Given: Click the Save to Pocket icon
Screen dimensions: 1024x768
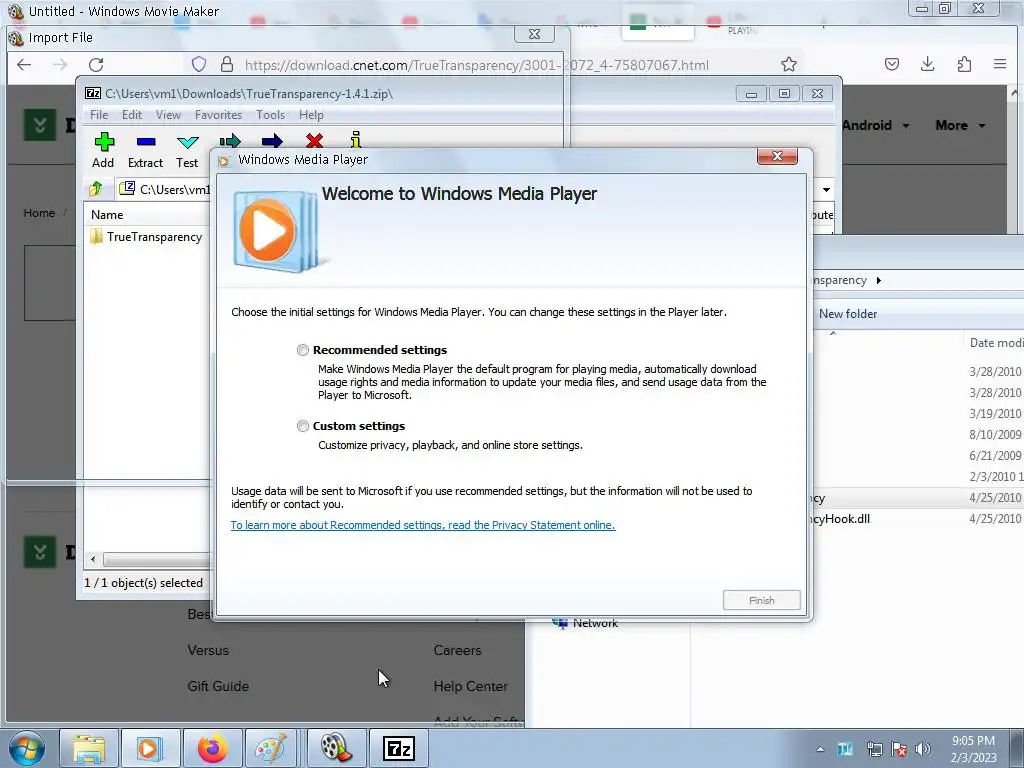Looking at the screenshot, I should [x=892, y=64].
